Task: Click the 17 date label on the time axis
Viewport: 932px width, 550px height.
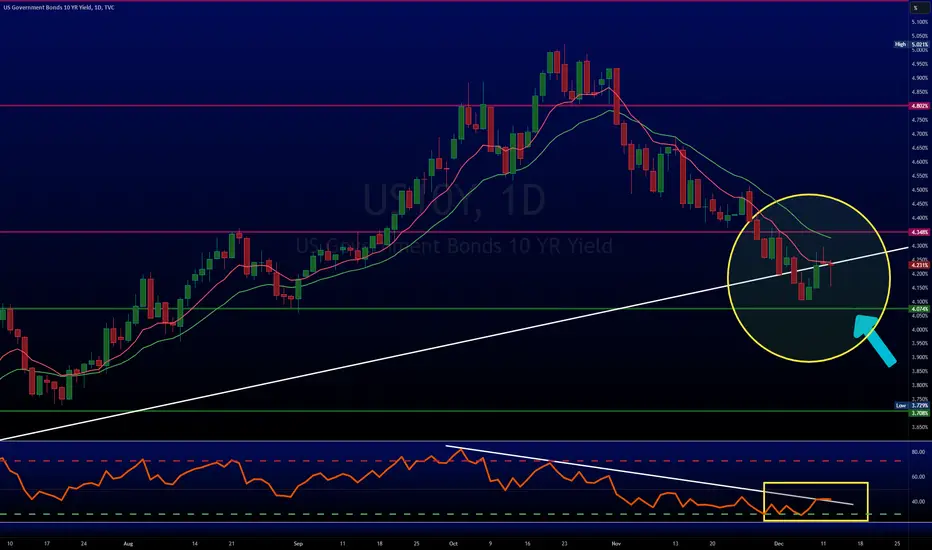Action: [46, 543]
